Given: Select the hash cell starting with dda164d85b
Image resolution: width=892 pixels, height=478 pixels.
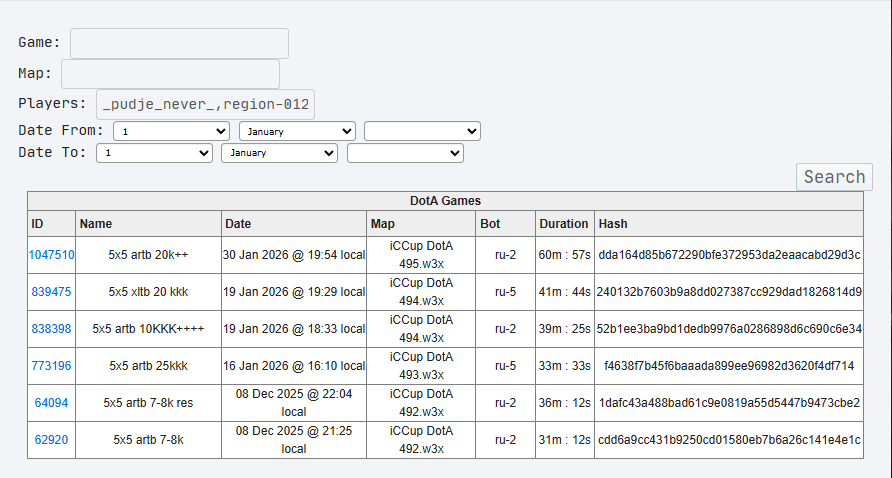Looking at the screenshot, I should pyautogui.click(x=729, y=255).
